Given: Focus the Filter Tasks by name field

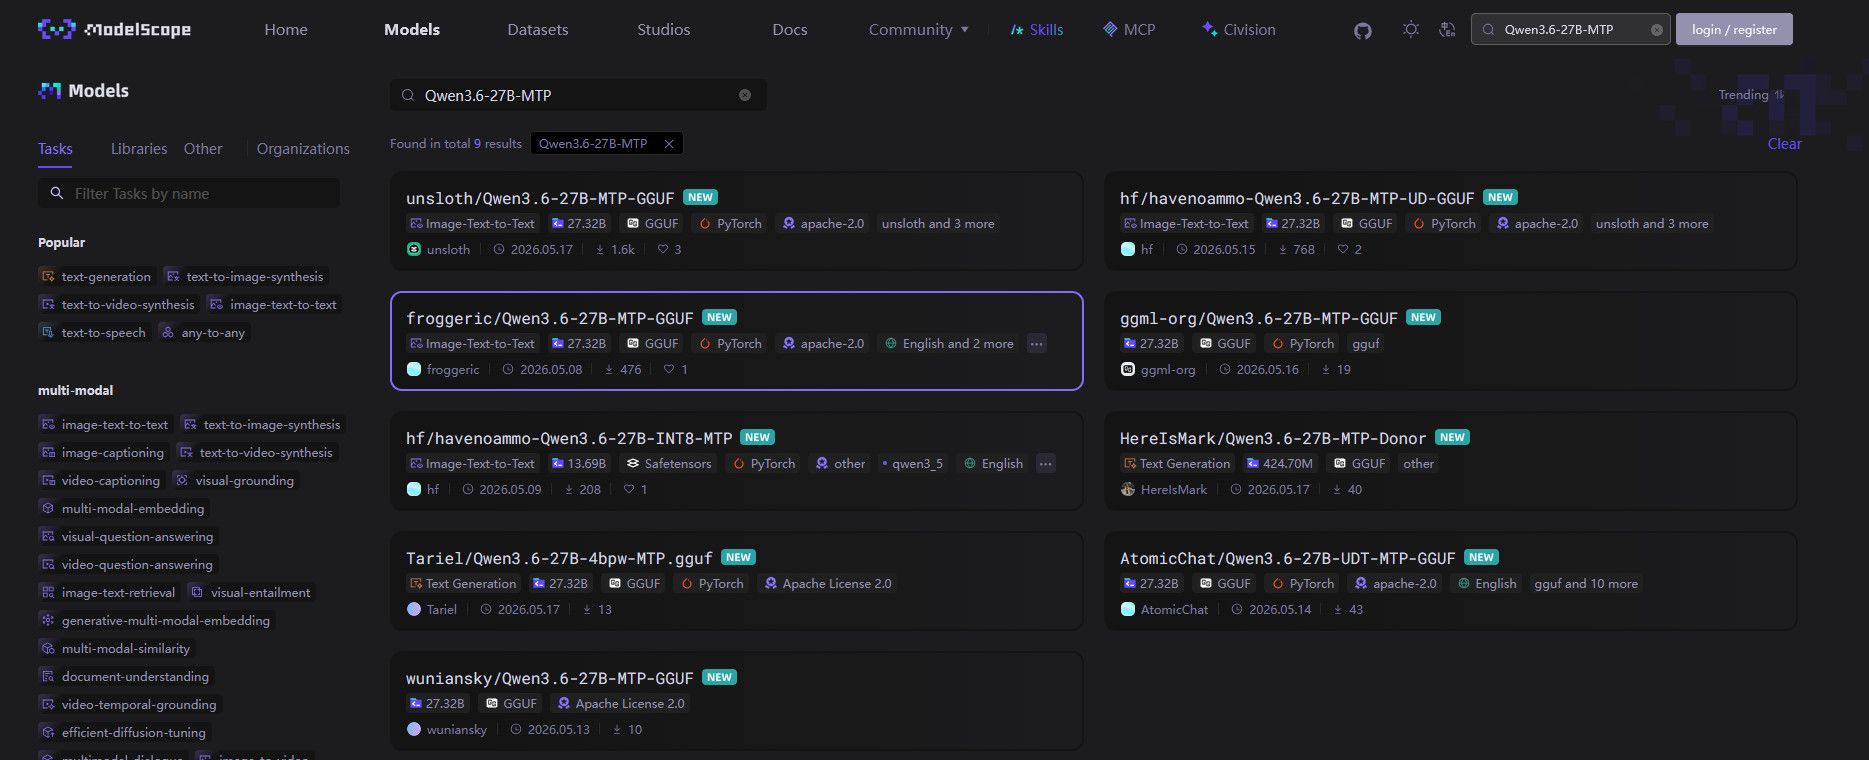Looking at the screenshot, I should 189,194.
